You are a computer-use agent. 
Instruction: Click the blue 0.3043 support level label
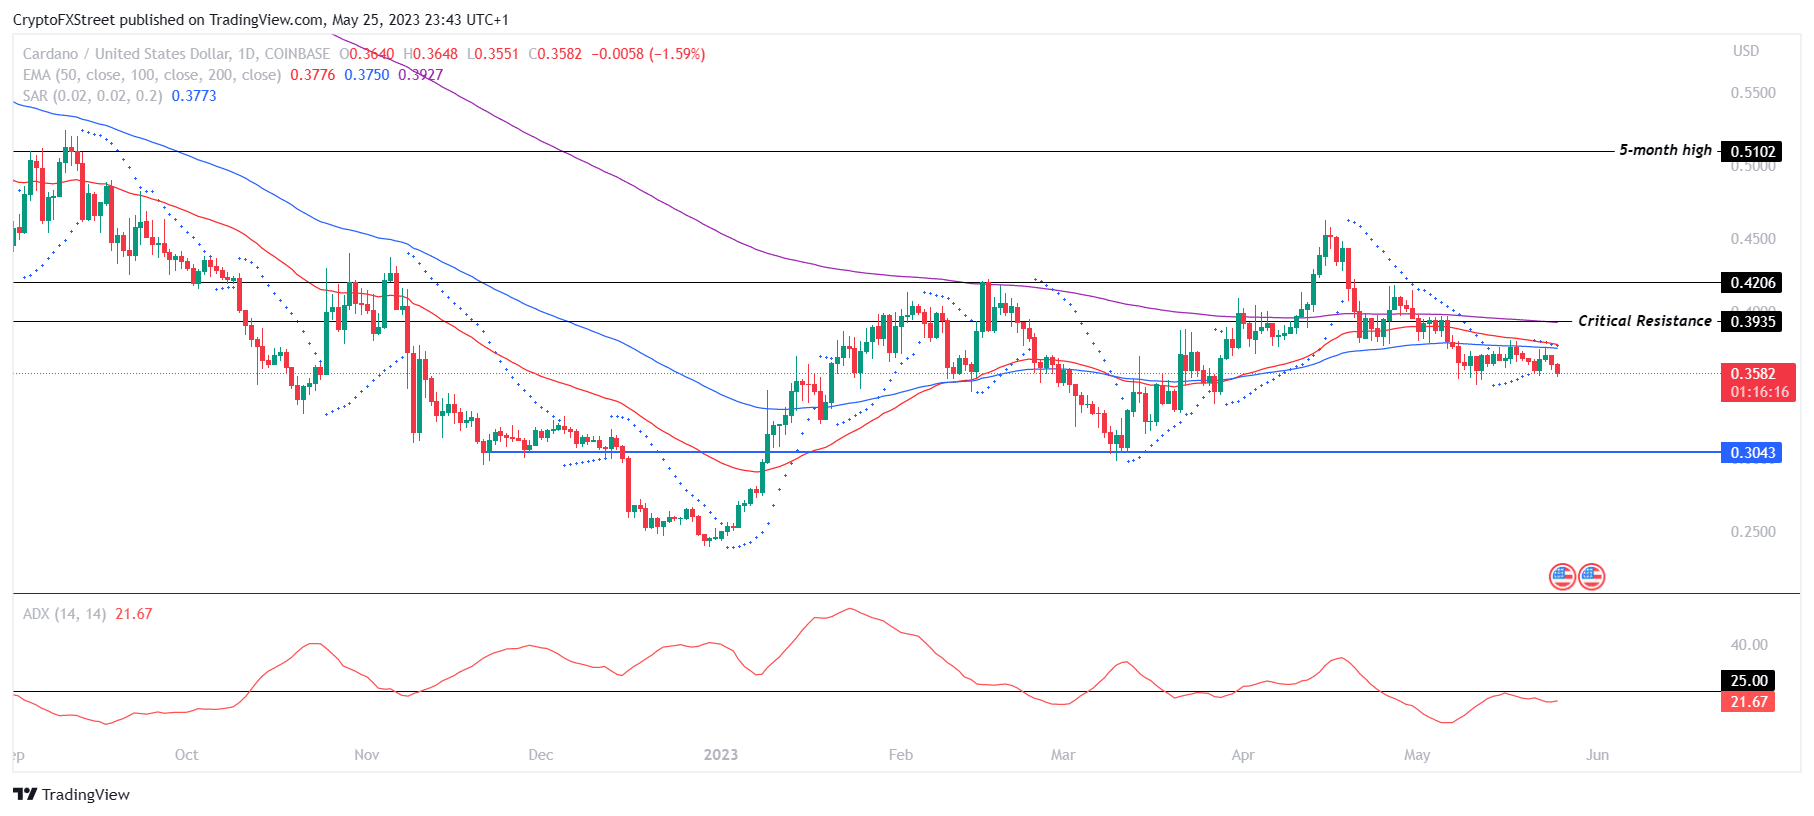point(1753,453)
